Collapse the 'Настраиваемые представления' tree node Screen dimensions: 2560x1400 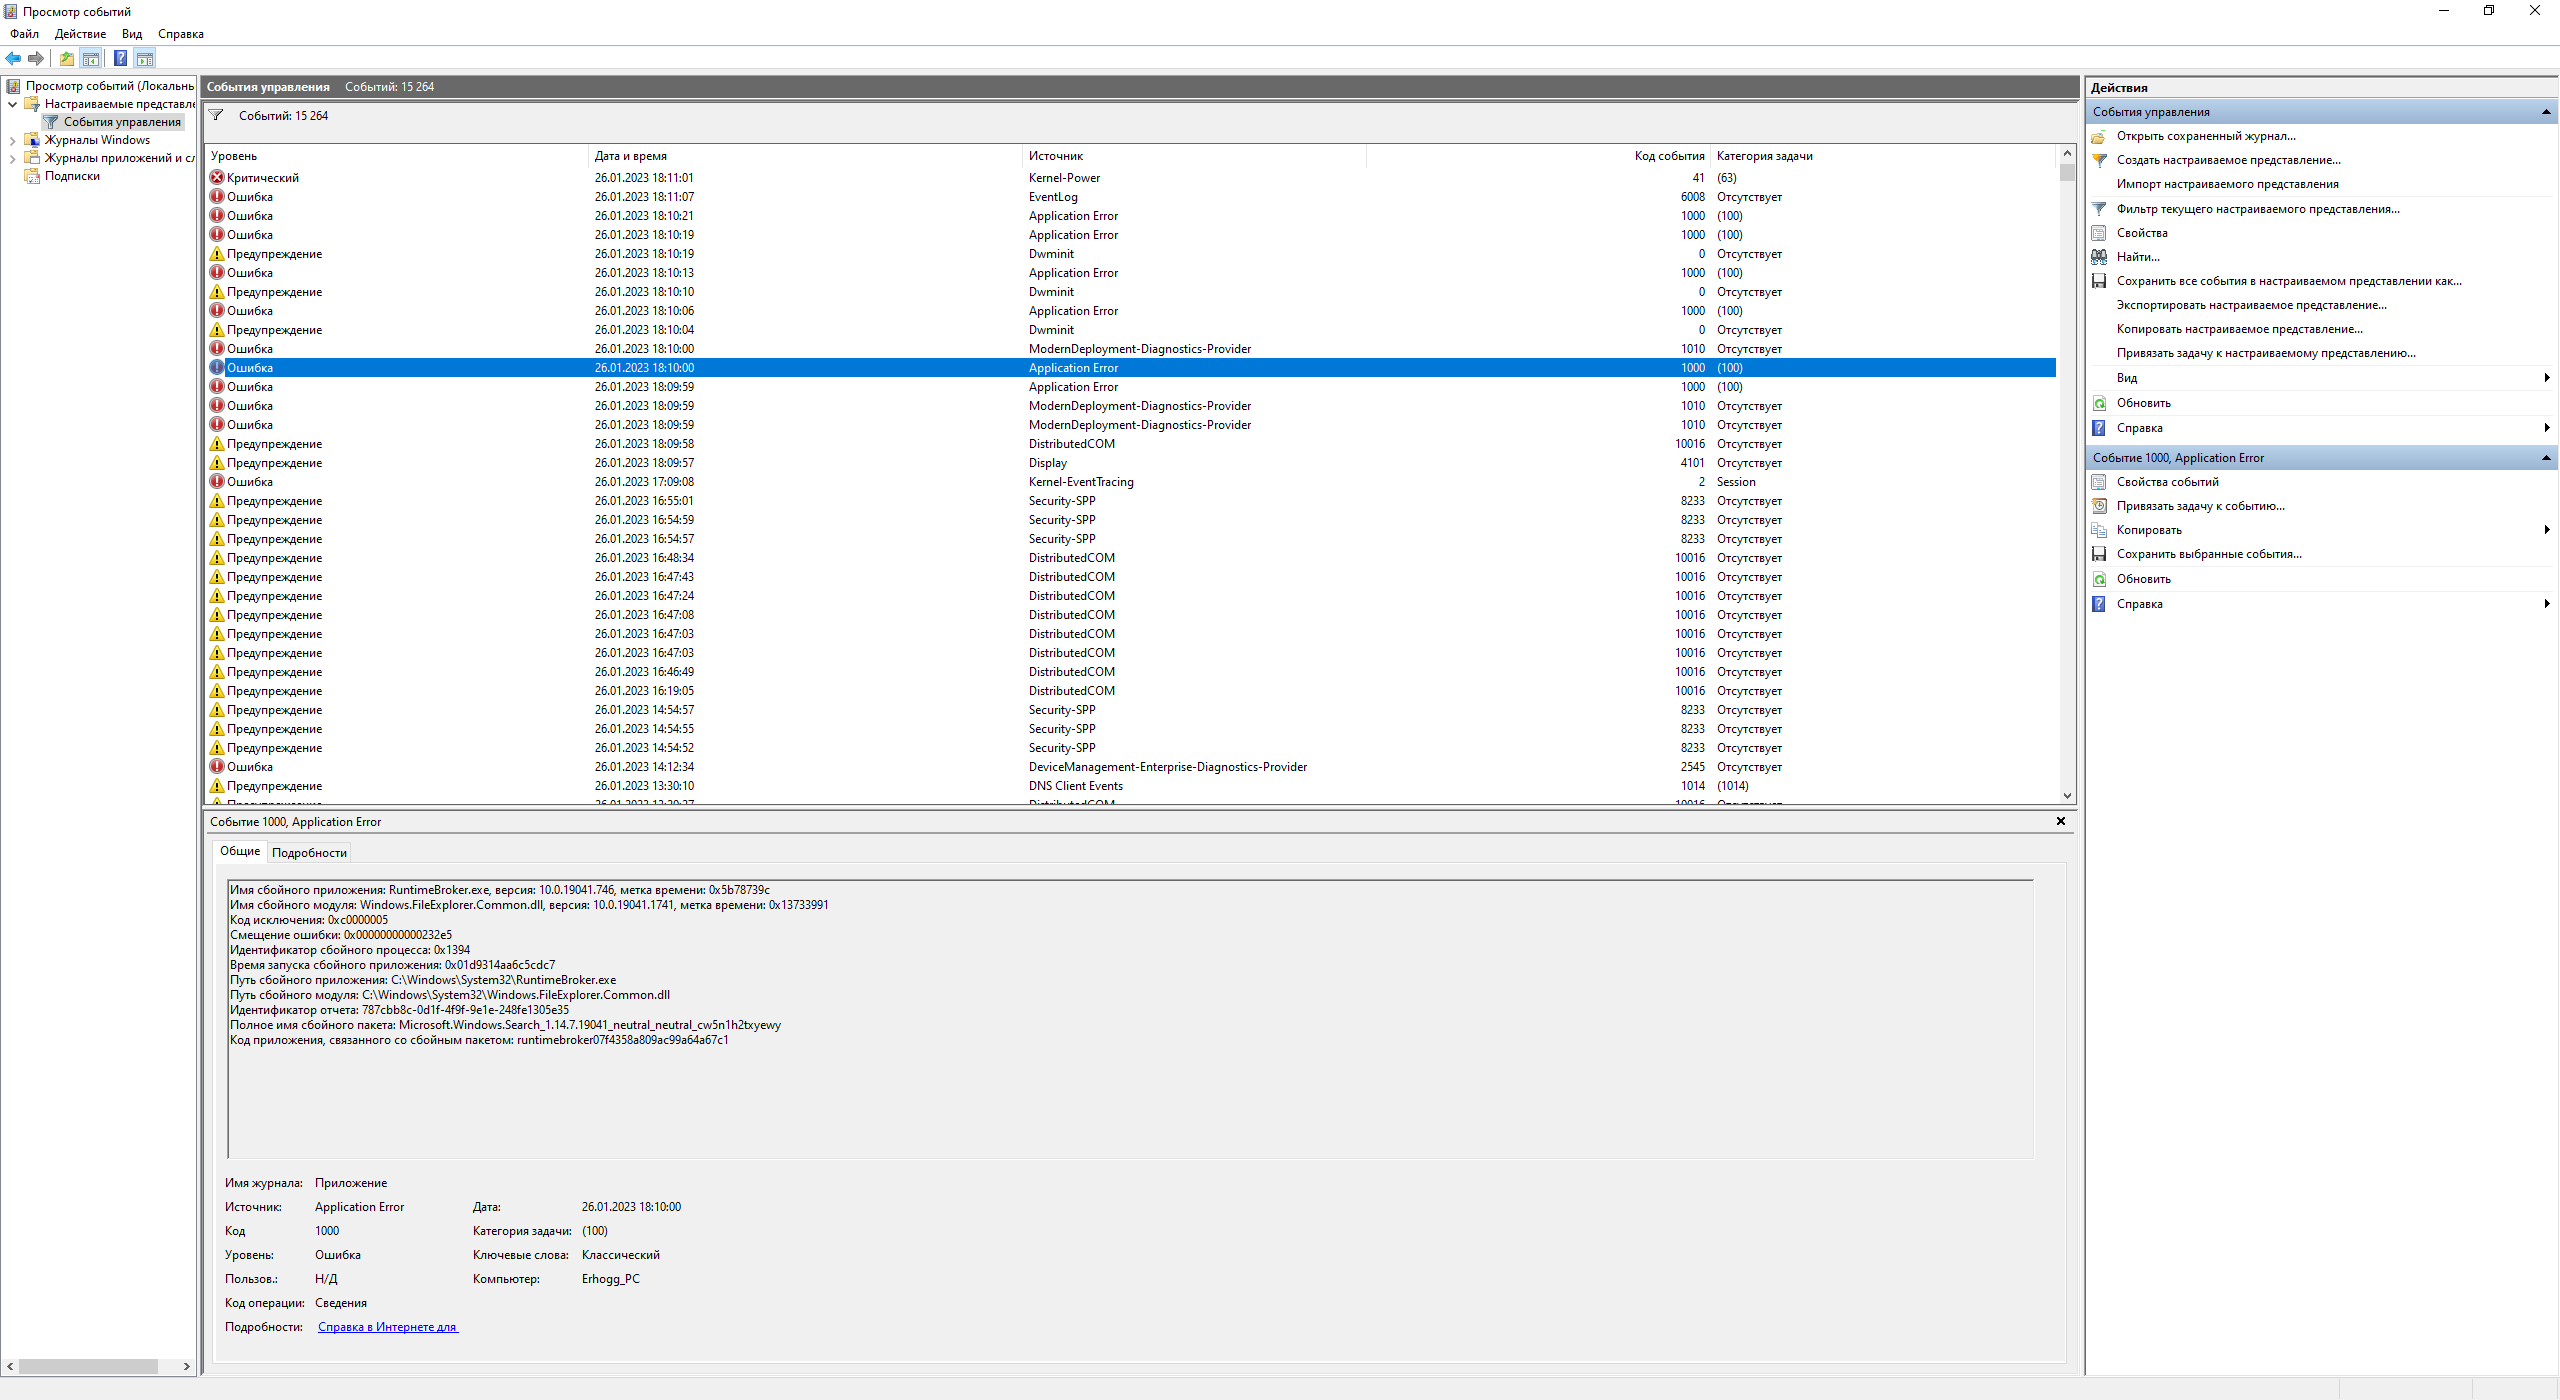click(x=12, y=104)
